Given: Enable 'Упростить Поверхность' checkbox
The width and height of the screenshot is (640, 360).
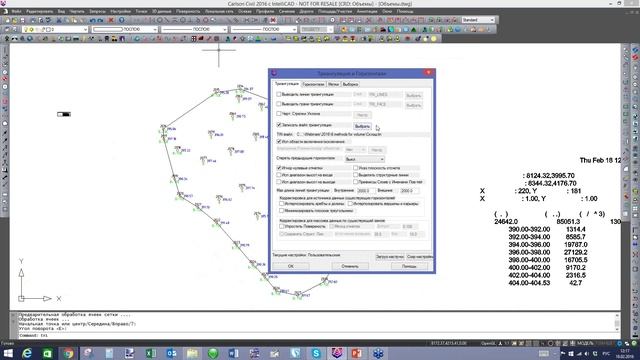Looking at the screenshot, I should coord(282,226).
